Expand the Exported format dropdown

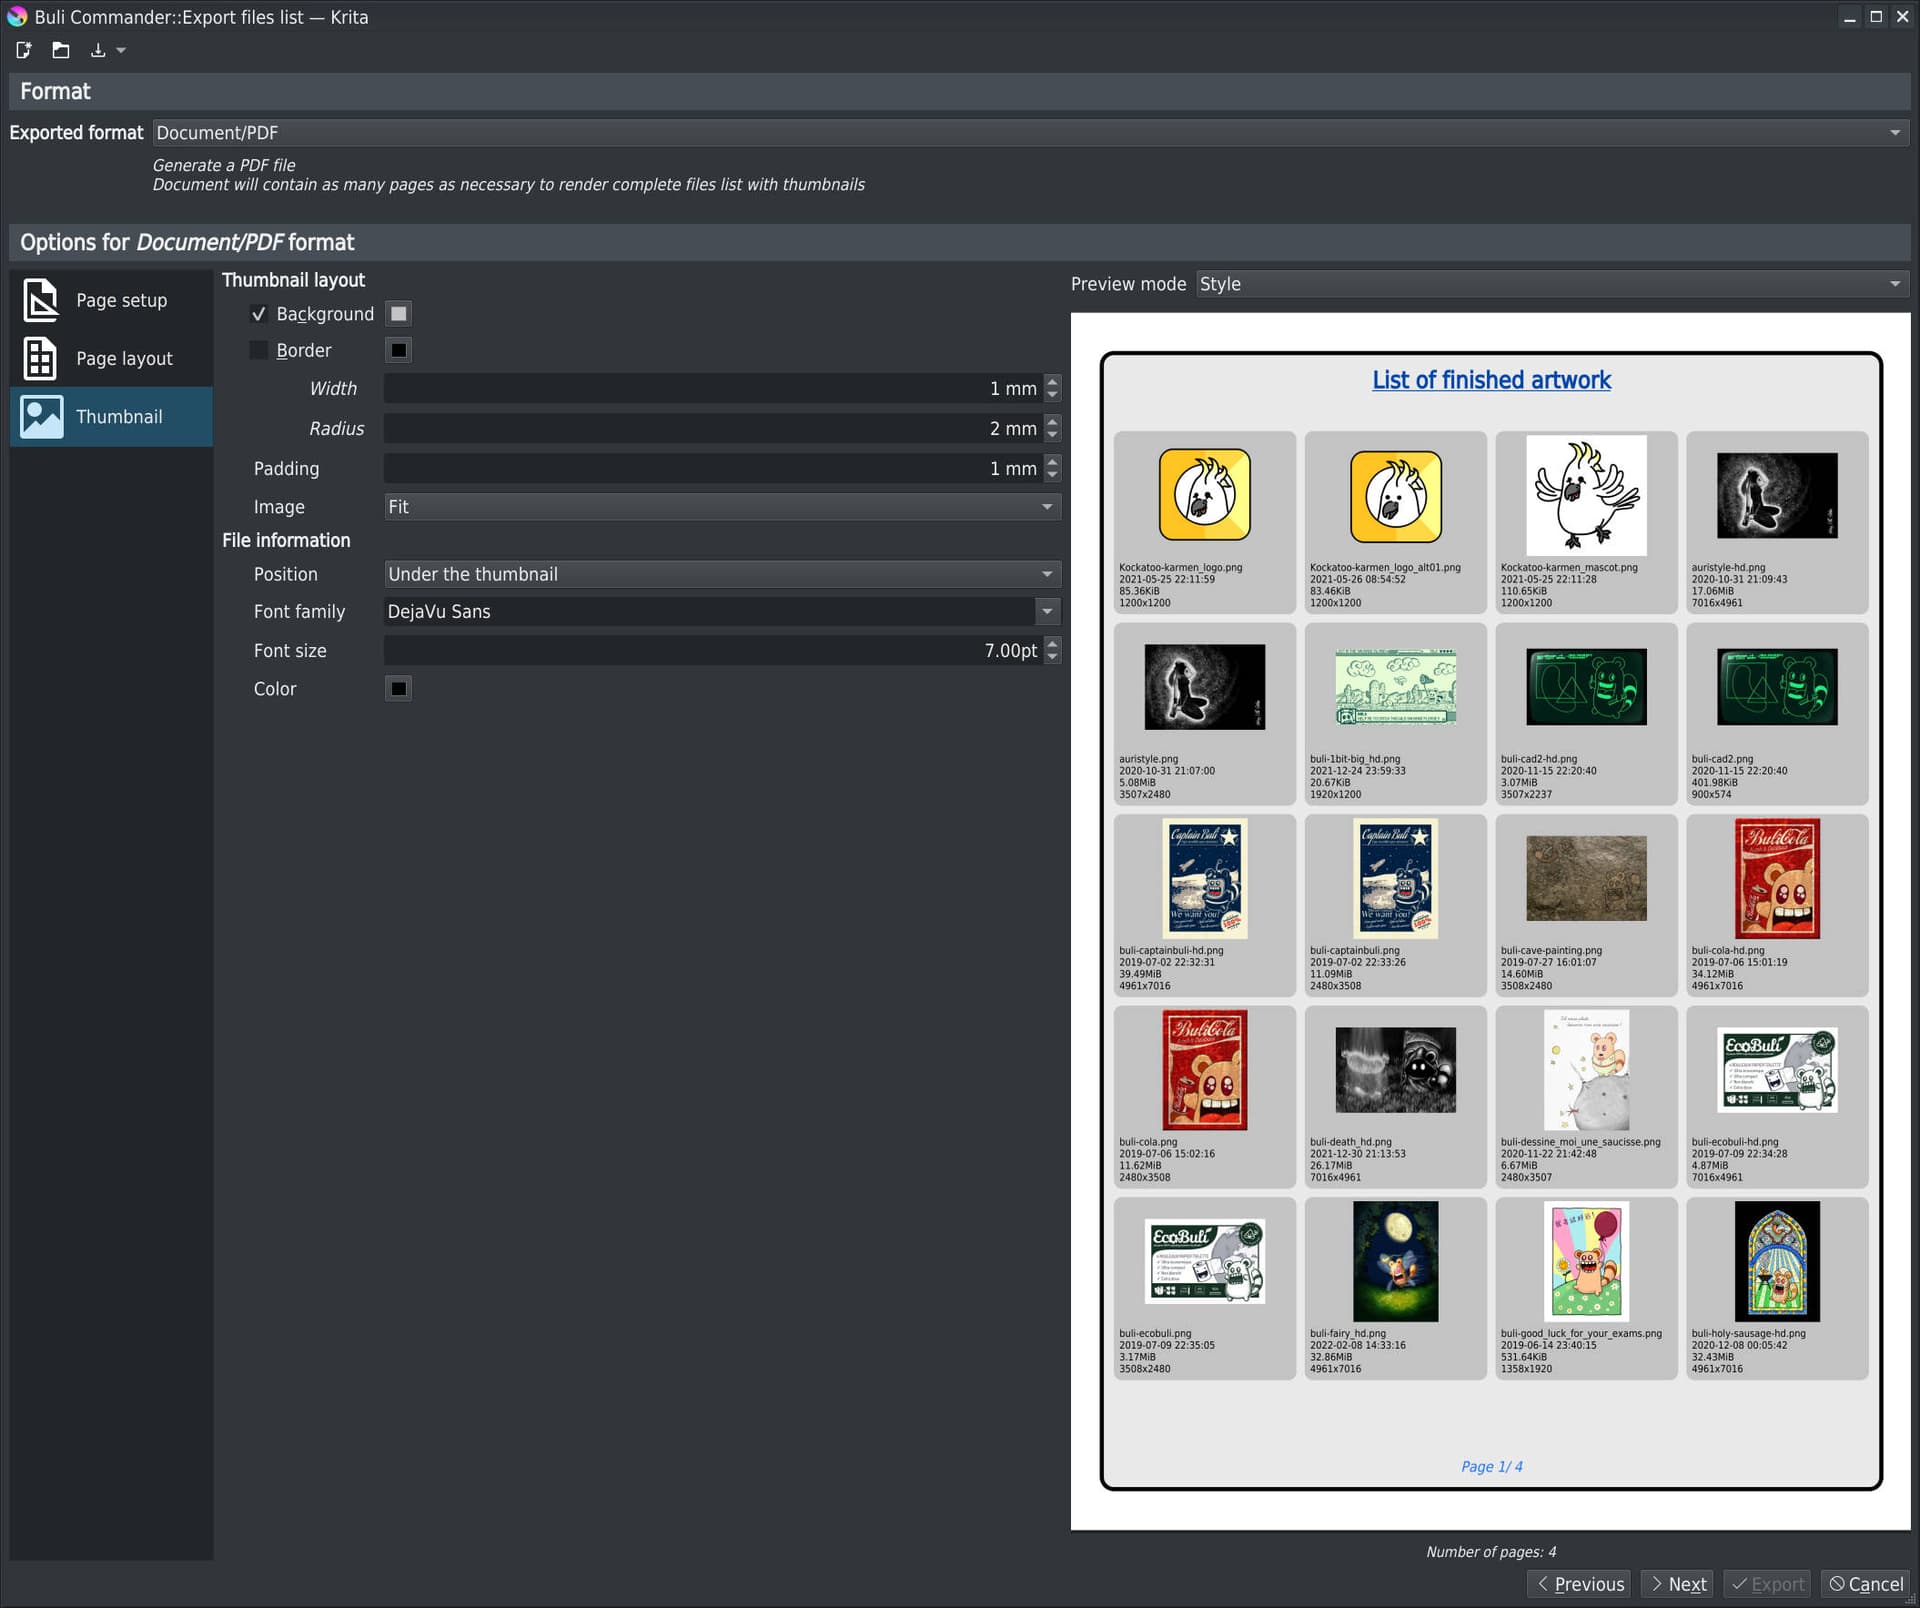[x=1030, y=133]
